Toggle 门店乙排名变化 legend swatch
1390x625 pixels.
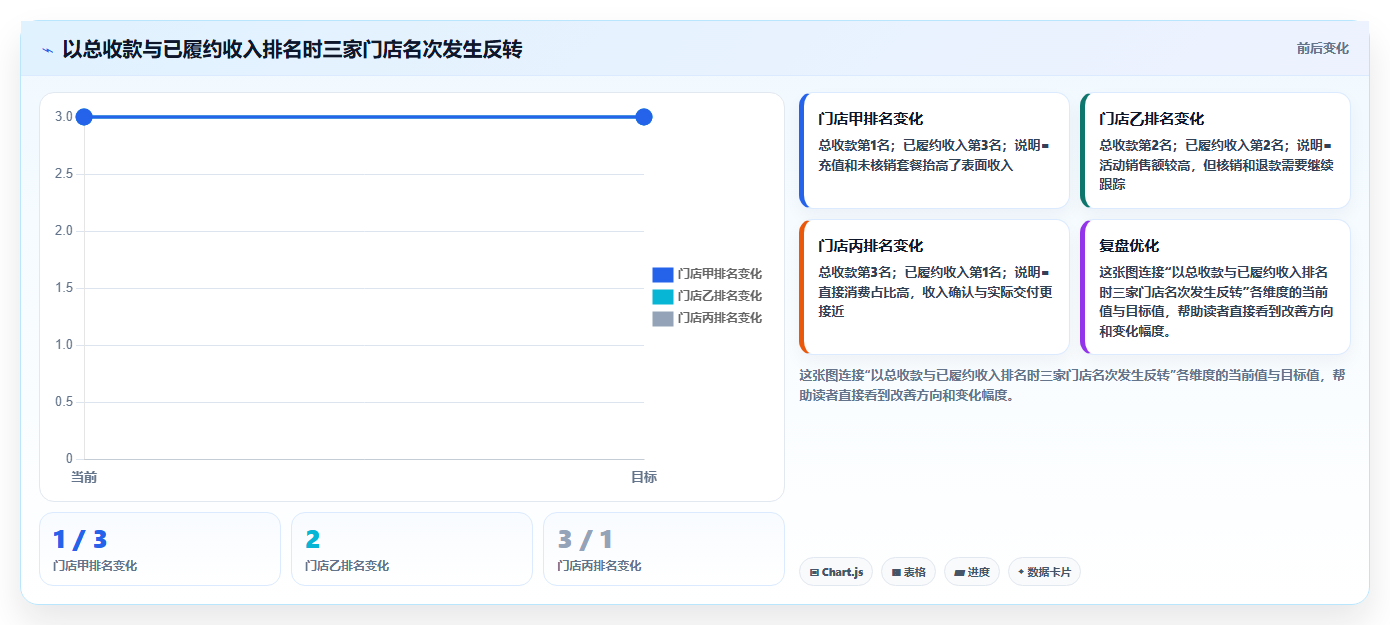662,296
